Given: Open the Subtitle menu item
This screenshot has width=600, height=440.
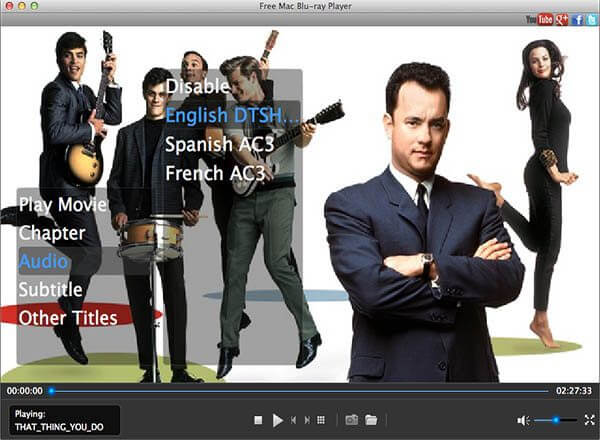Looking at the screenshot, I should [51, 290].
